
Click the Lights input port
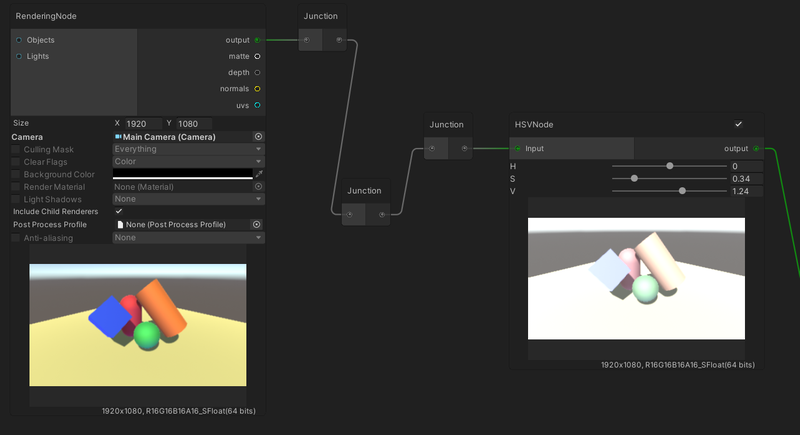click(x=19, y=57)
